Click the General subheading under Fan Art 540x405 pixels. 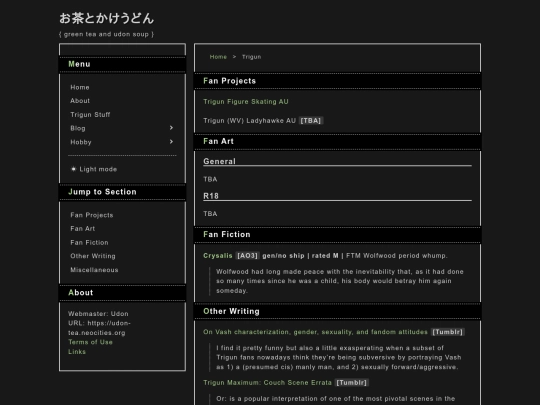pos(219,161)
